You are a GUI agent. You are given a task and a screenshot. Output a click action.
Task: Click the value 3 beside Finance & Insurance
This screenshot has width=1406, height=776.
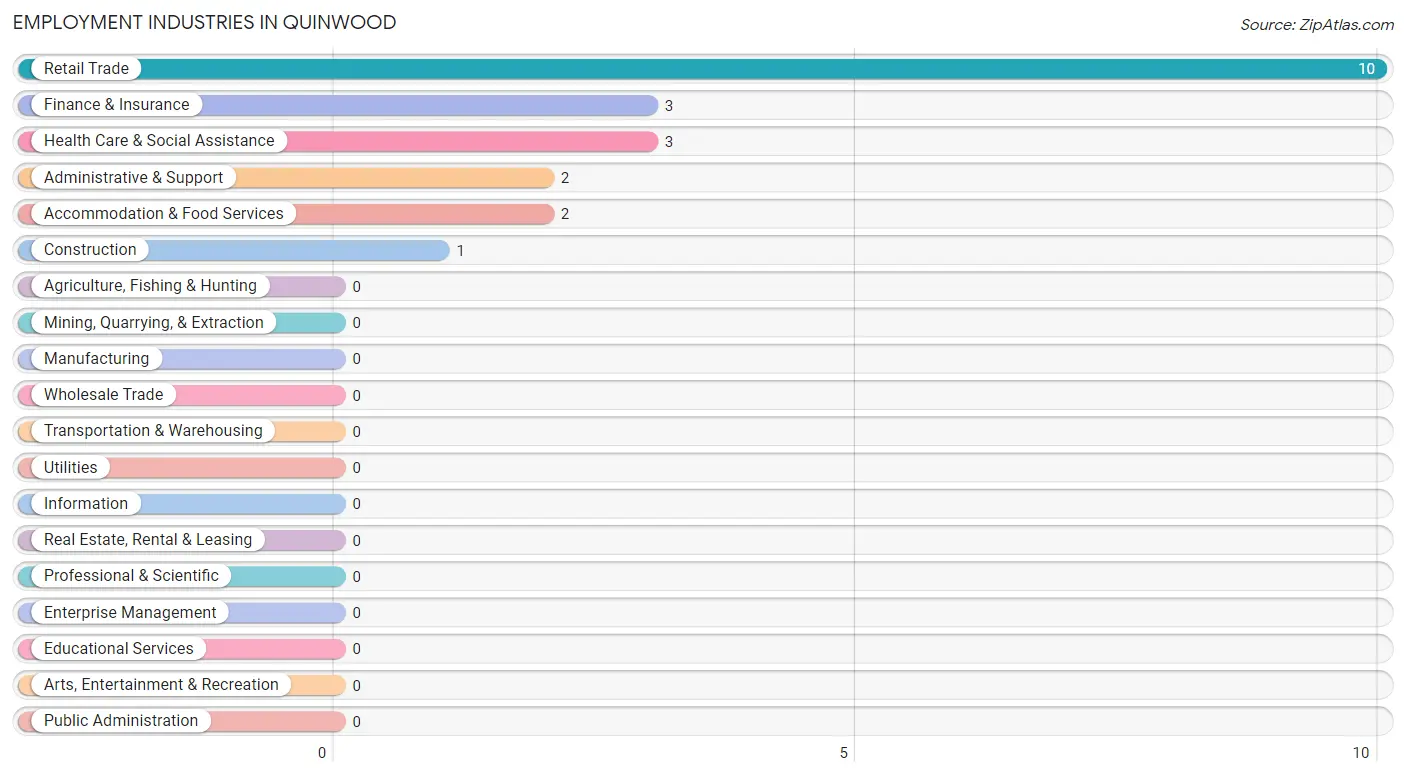pyautogui.click(x=669, y=105)
